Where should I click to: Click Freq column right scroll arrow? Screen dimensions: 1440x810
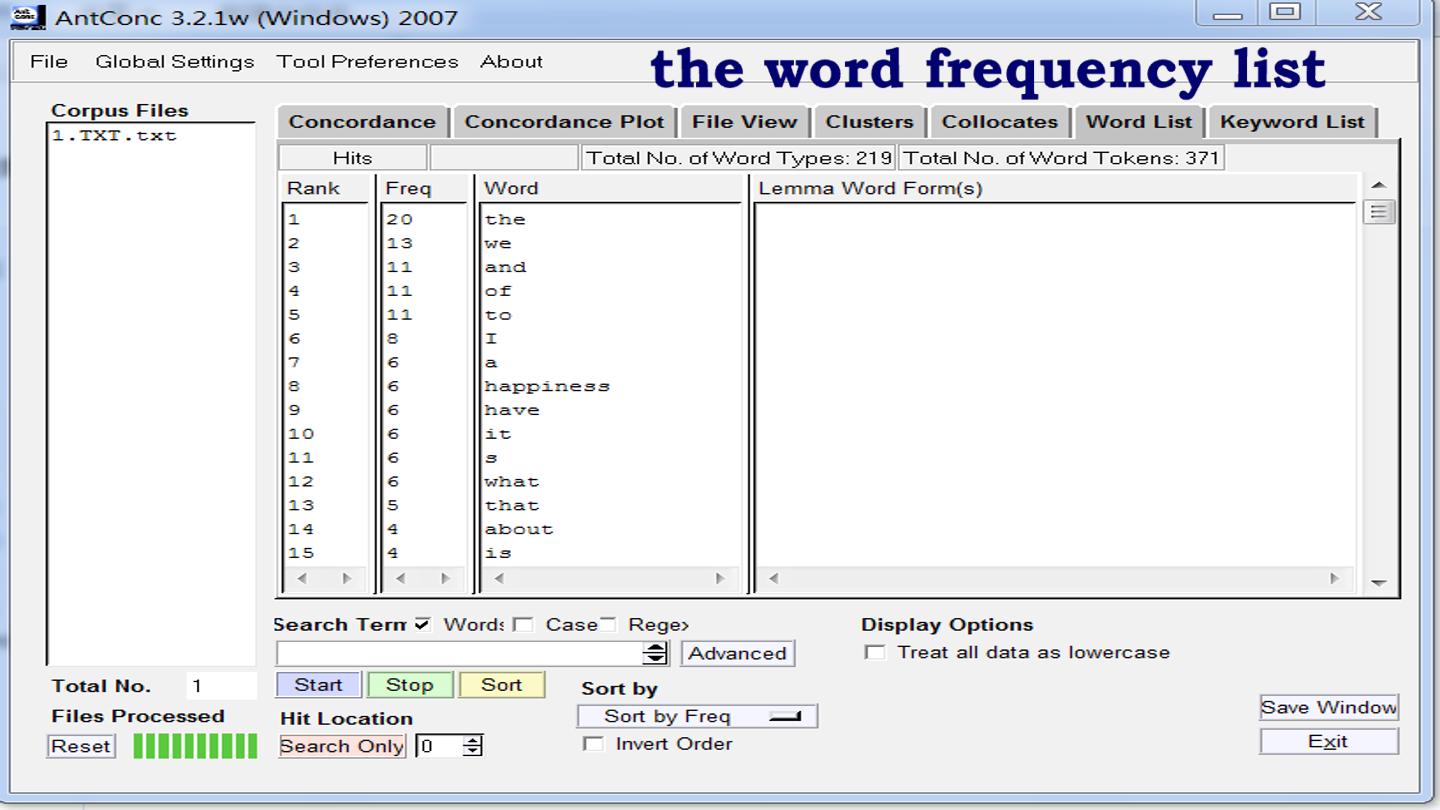(446, 578)
